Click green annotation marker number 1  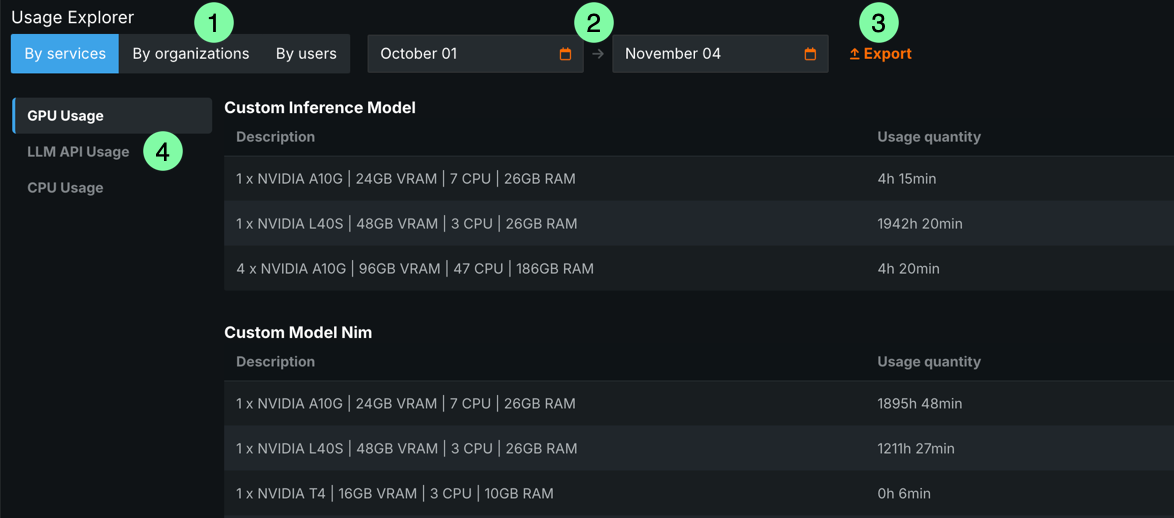tap(213, 22)
